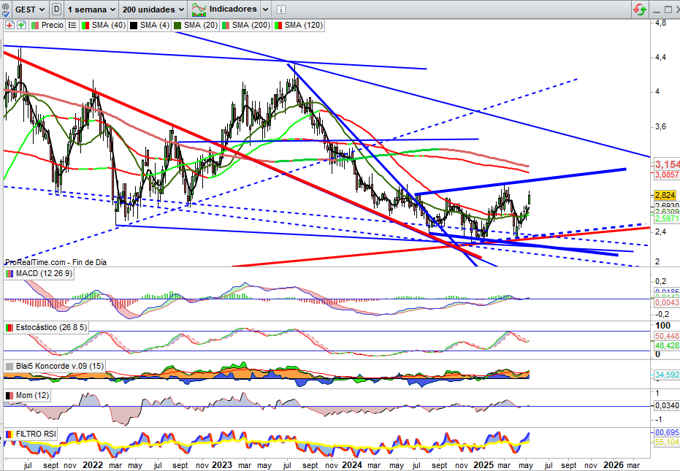The width and height of the screenshot is (680, 471).
Task: Click the dark green SMA (20) swatch
Action: pos(177,26)
